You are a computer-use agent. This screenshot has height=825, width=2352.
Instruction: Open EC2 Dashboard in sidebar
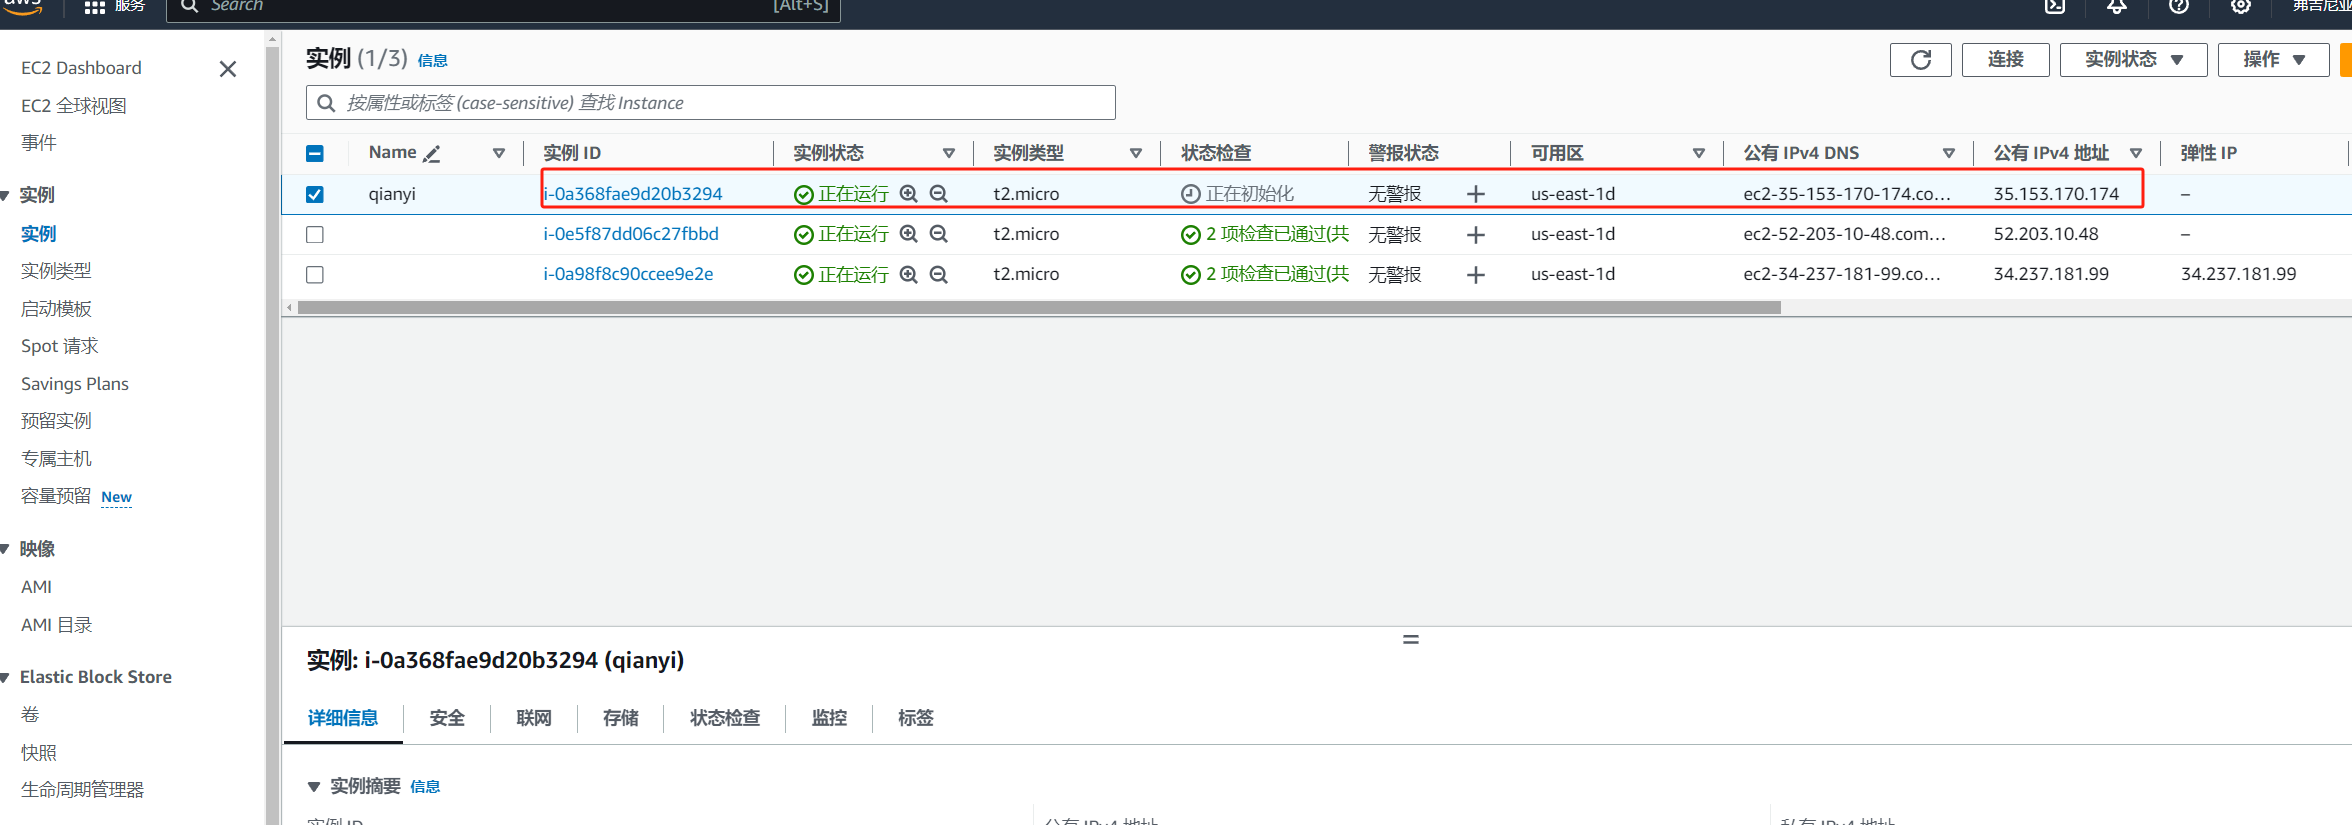pyautogui.click(x=81, y=68)
